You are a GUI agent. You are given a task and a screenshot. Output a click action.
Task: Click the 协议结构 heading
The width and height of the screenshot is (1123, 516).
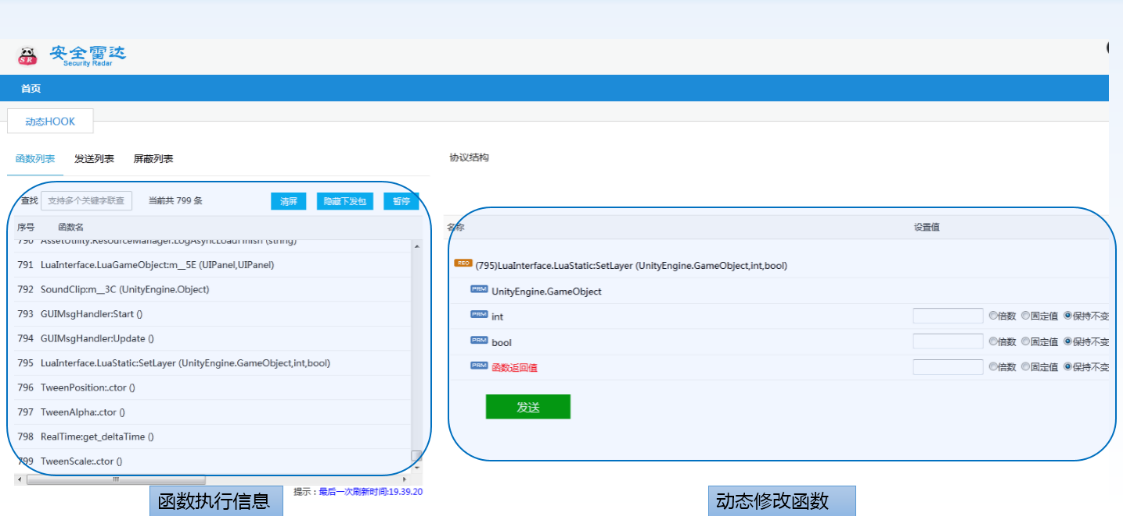[x=469, y=157]
